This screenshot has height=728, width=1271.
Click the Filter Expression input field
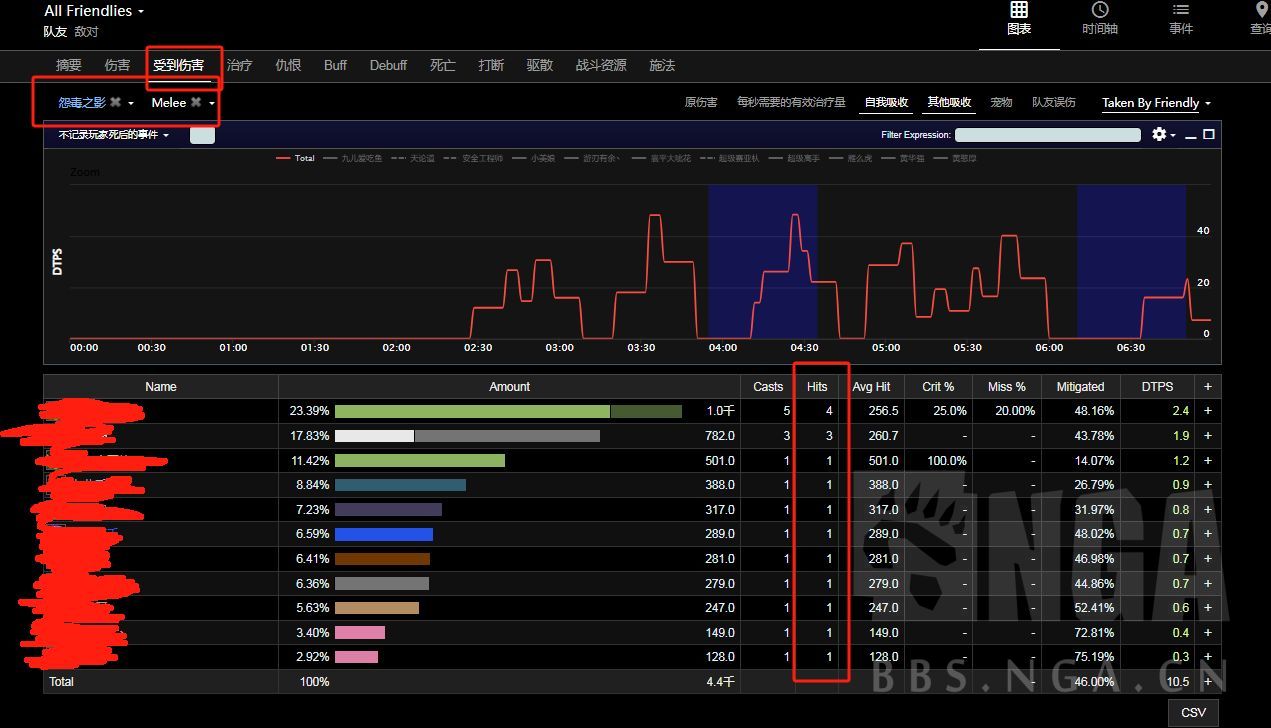[x=1047, y=135]
